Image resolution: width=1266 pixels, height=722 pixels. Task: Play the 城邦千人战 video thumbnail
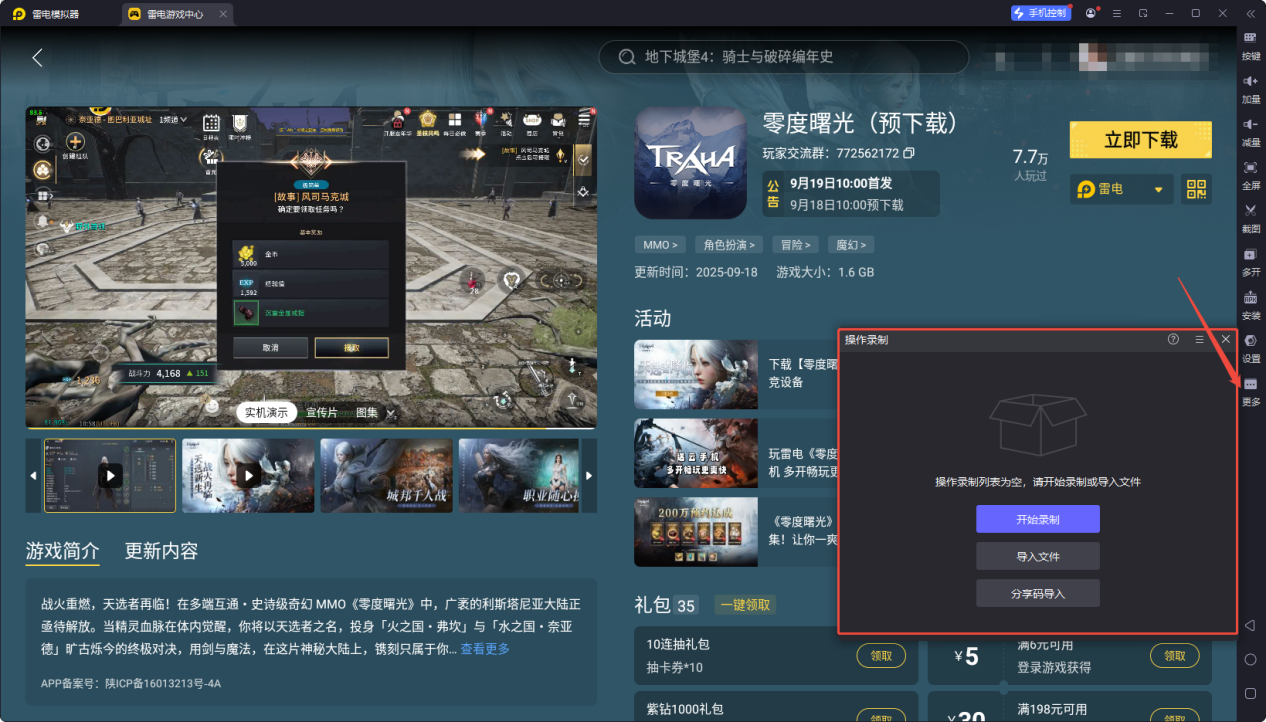click(x=387, y=476)
